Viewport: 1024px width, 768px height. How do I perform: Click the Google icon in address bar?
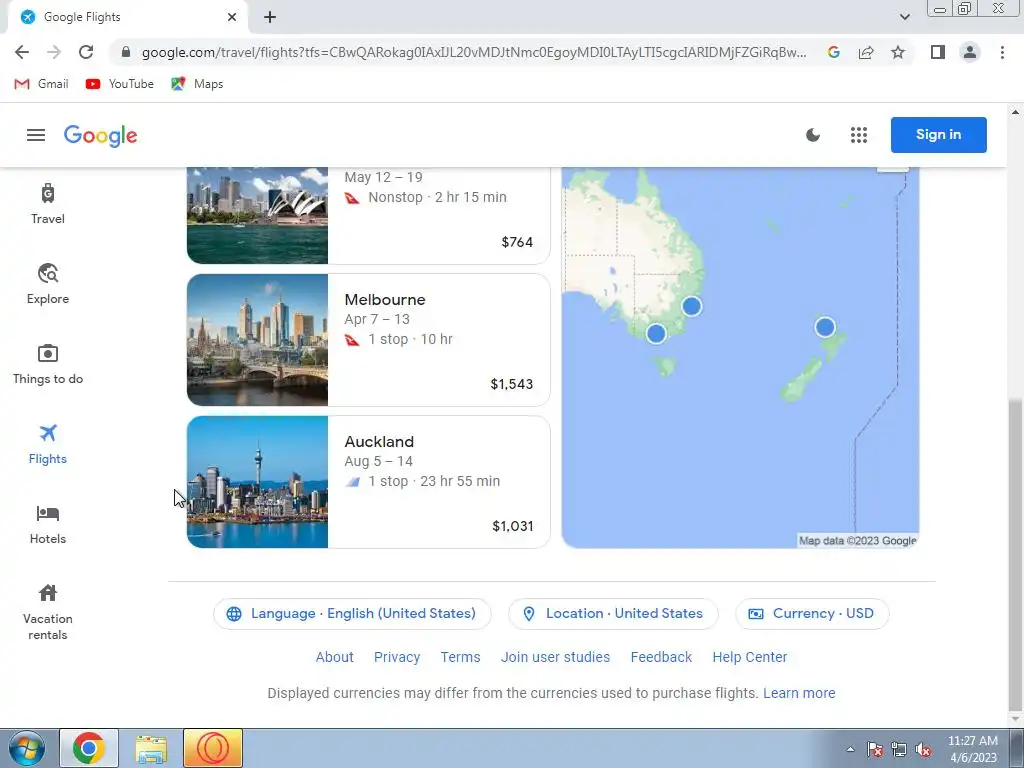point(833,52)
